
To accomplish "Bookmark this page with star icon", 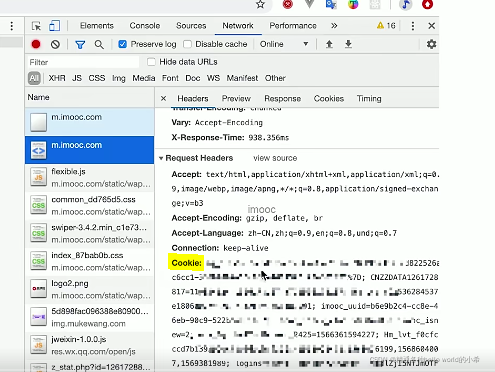I will point(260,4).
